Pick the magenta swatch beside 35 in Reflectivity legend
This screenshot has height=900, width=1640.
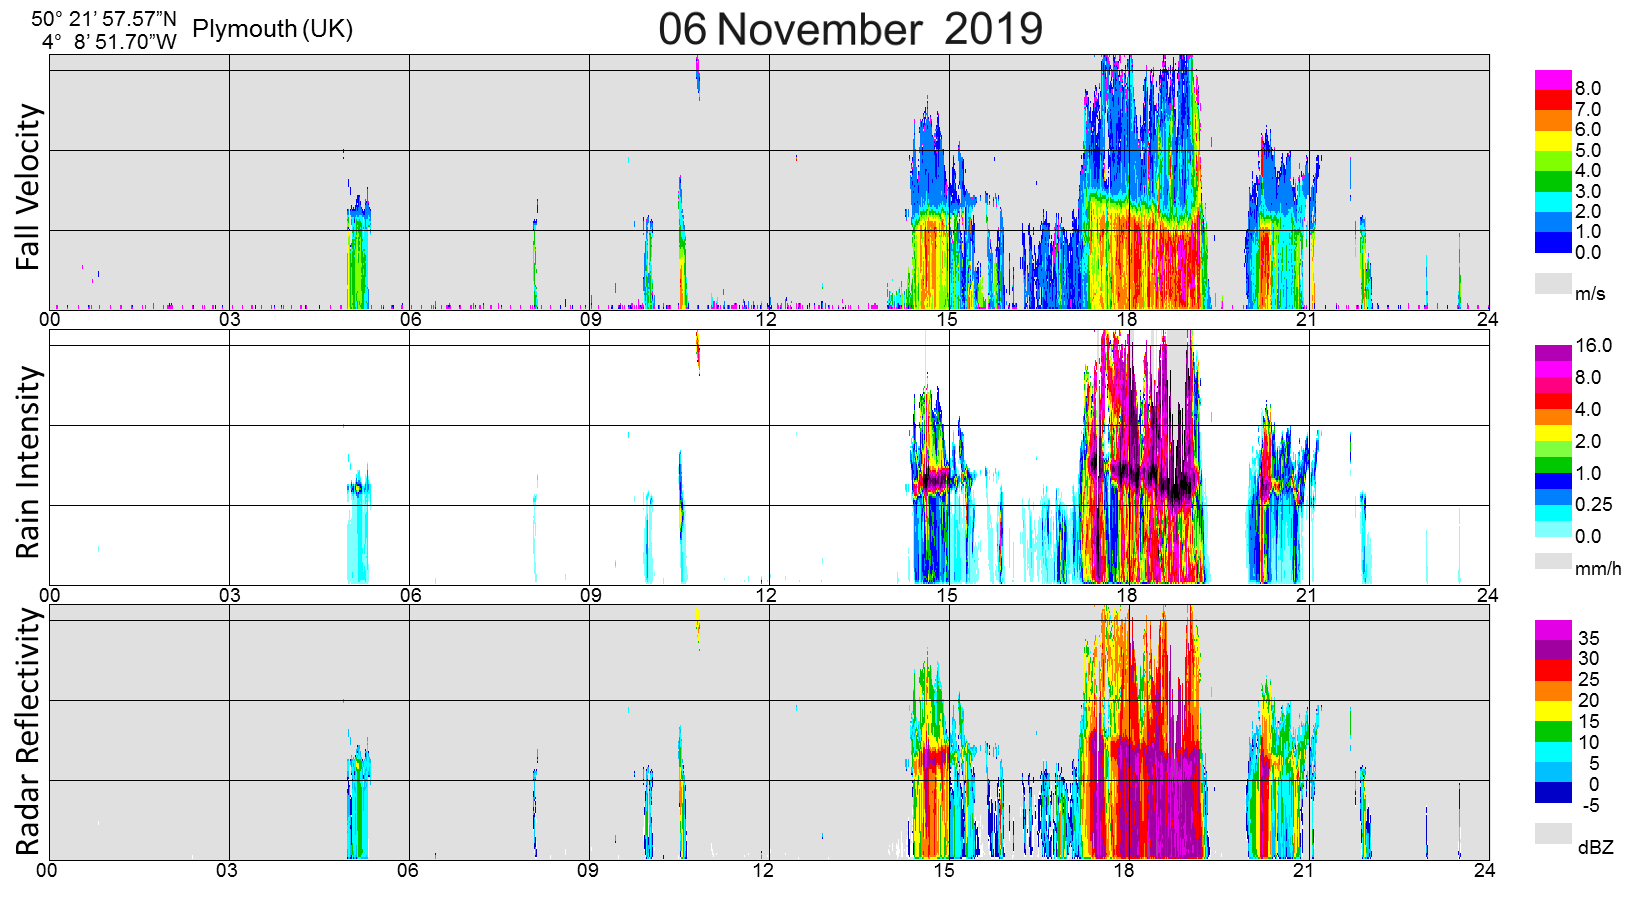(1553, 630)
